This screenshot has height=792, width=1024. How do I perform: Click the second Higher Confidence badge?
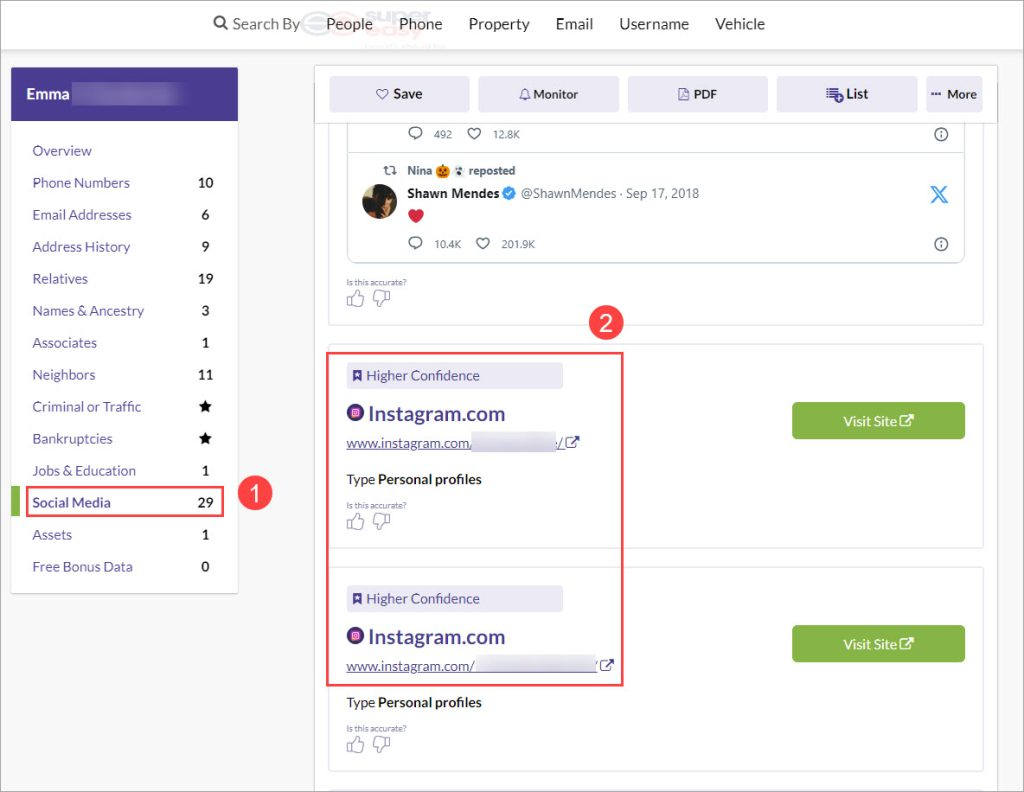coord(455,599)
